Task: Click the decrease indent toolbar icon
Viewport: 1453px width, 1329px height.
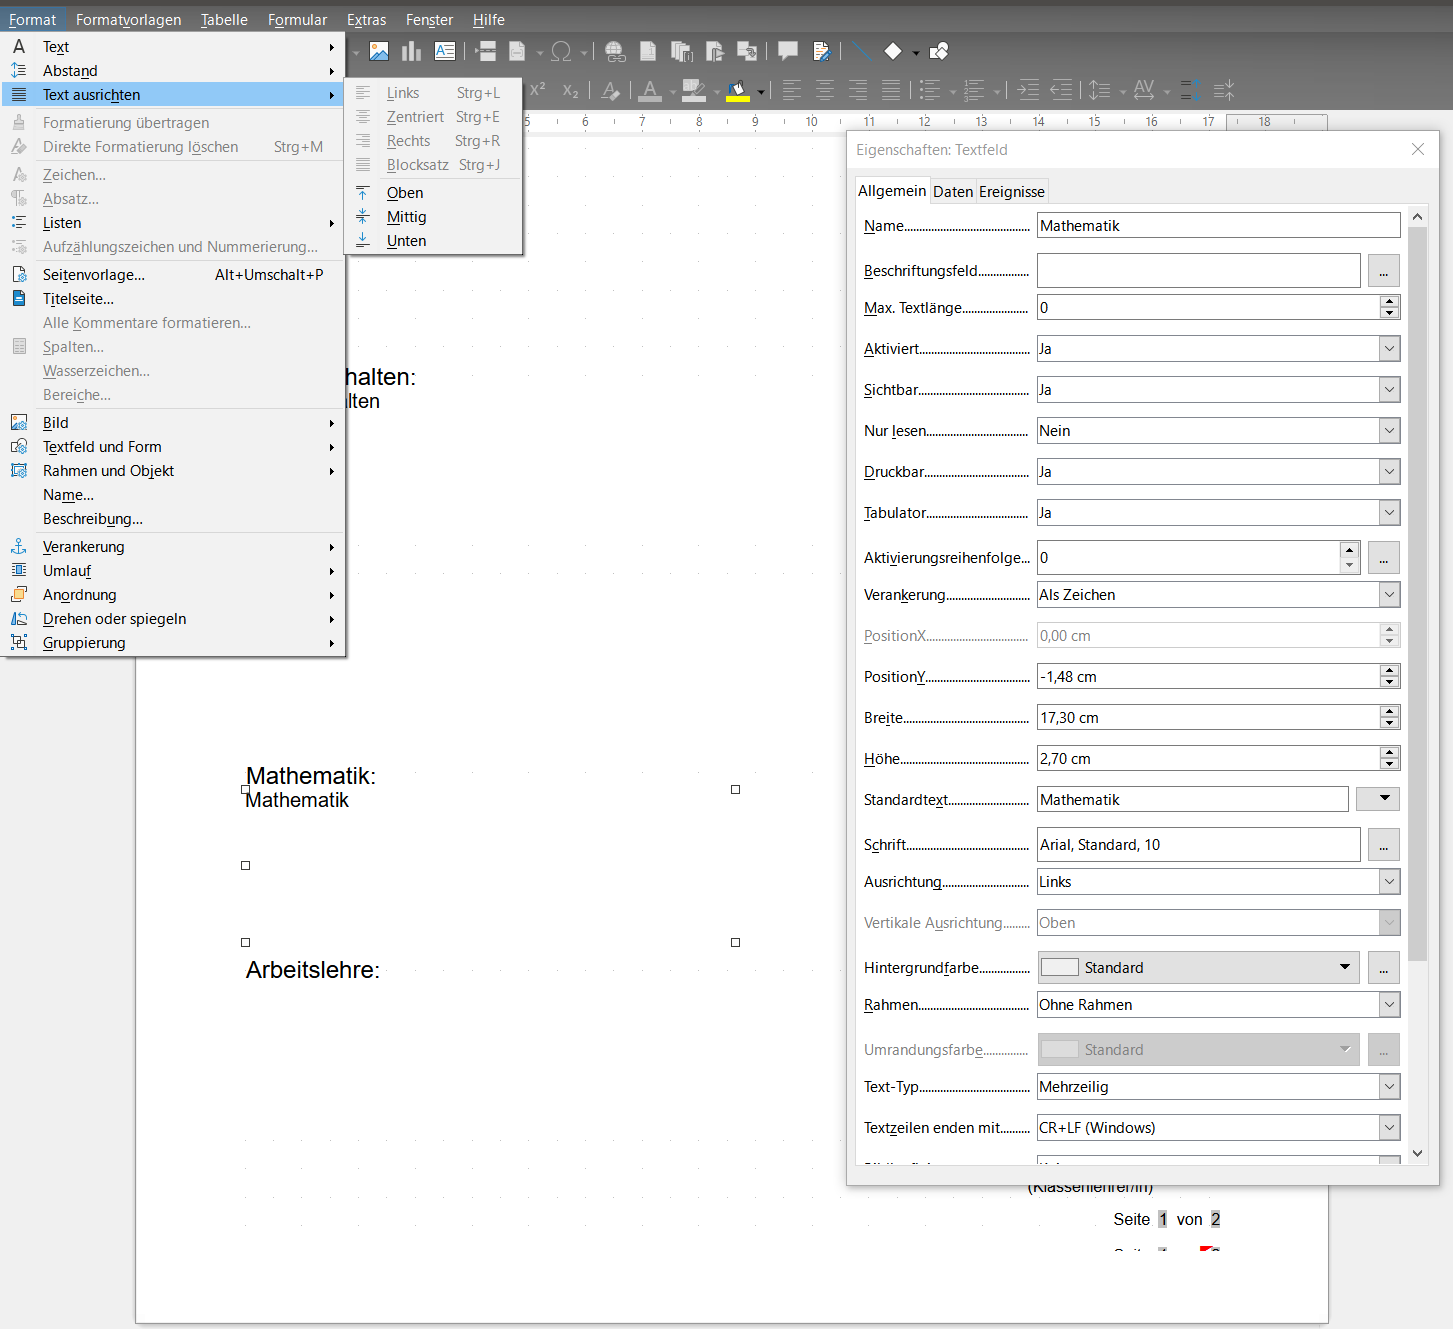Action: click(x=1062, y=90)
